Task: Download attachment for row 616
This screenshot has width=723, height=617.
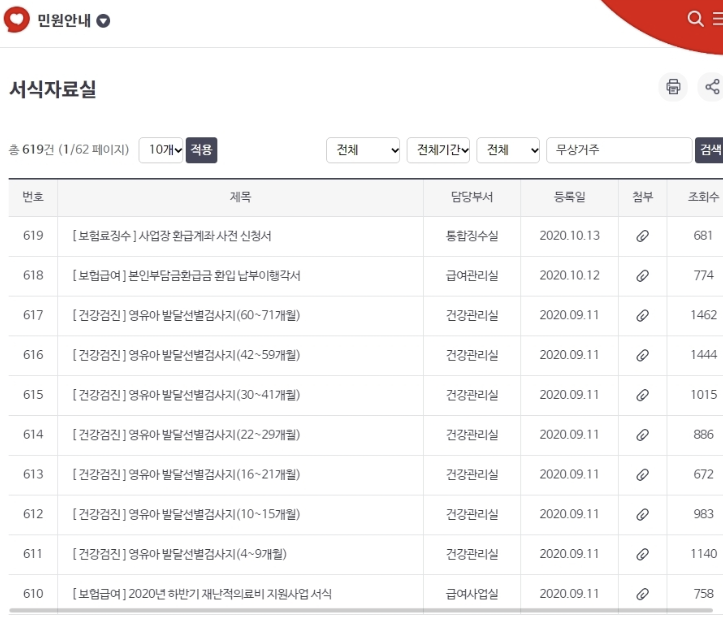Action: (642, 355)
